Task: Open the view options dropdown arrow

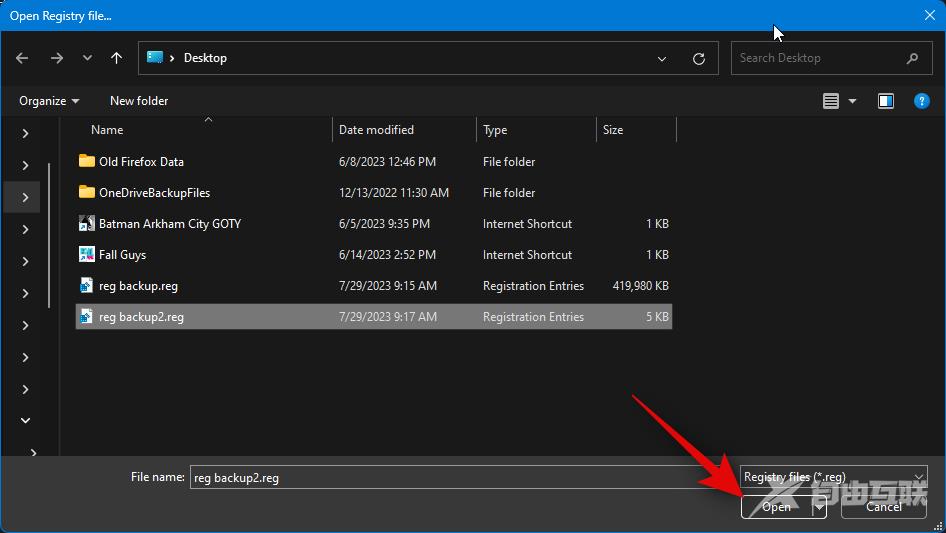Action: click(x=852, y=101)
